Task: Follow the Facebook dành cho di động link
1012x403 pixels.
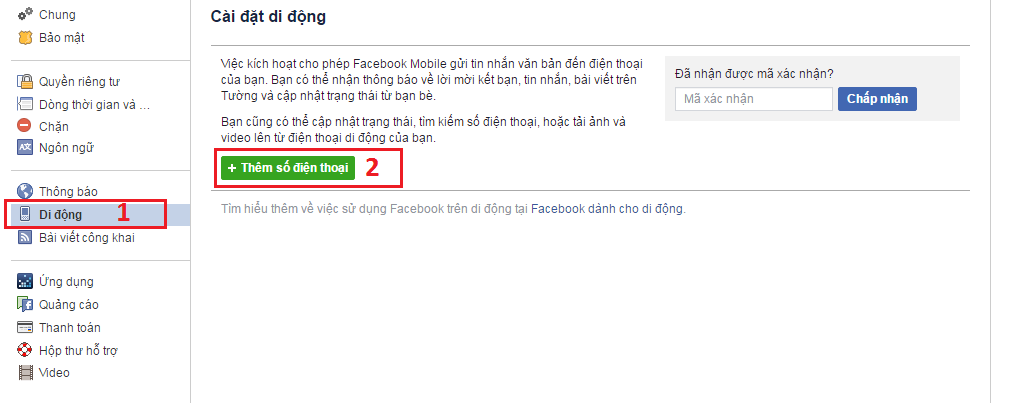Action: coord(607,209)
